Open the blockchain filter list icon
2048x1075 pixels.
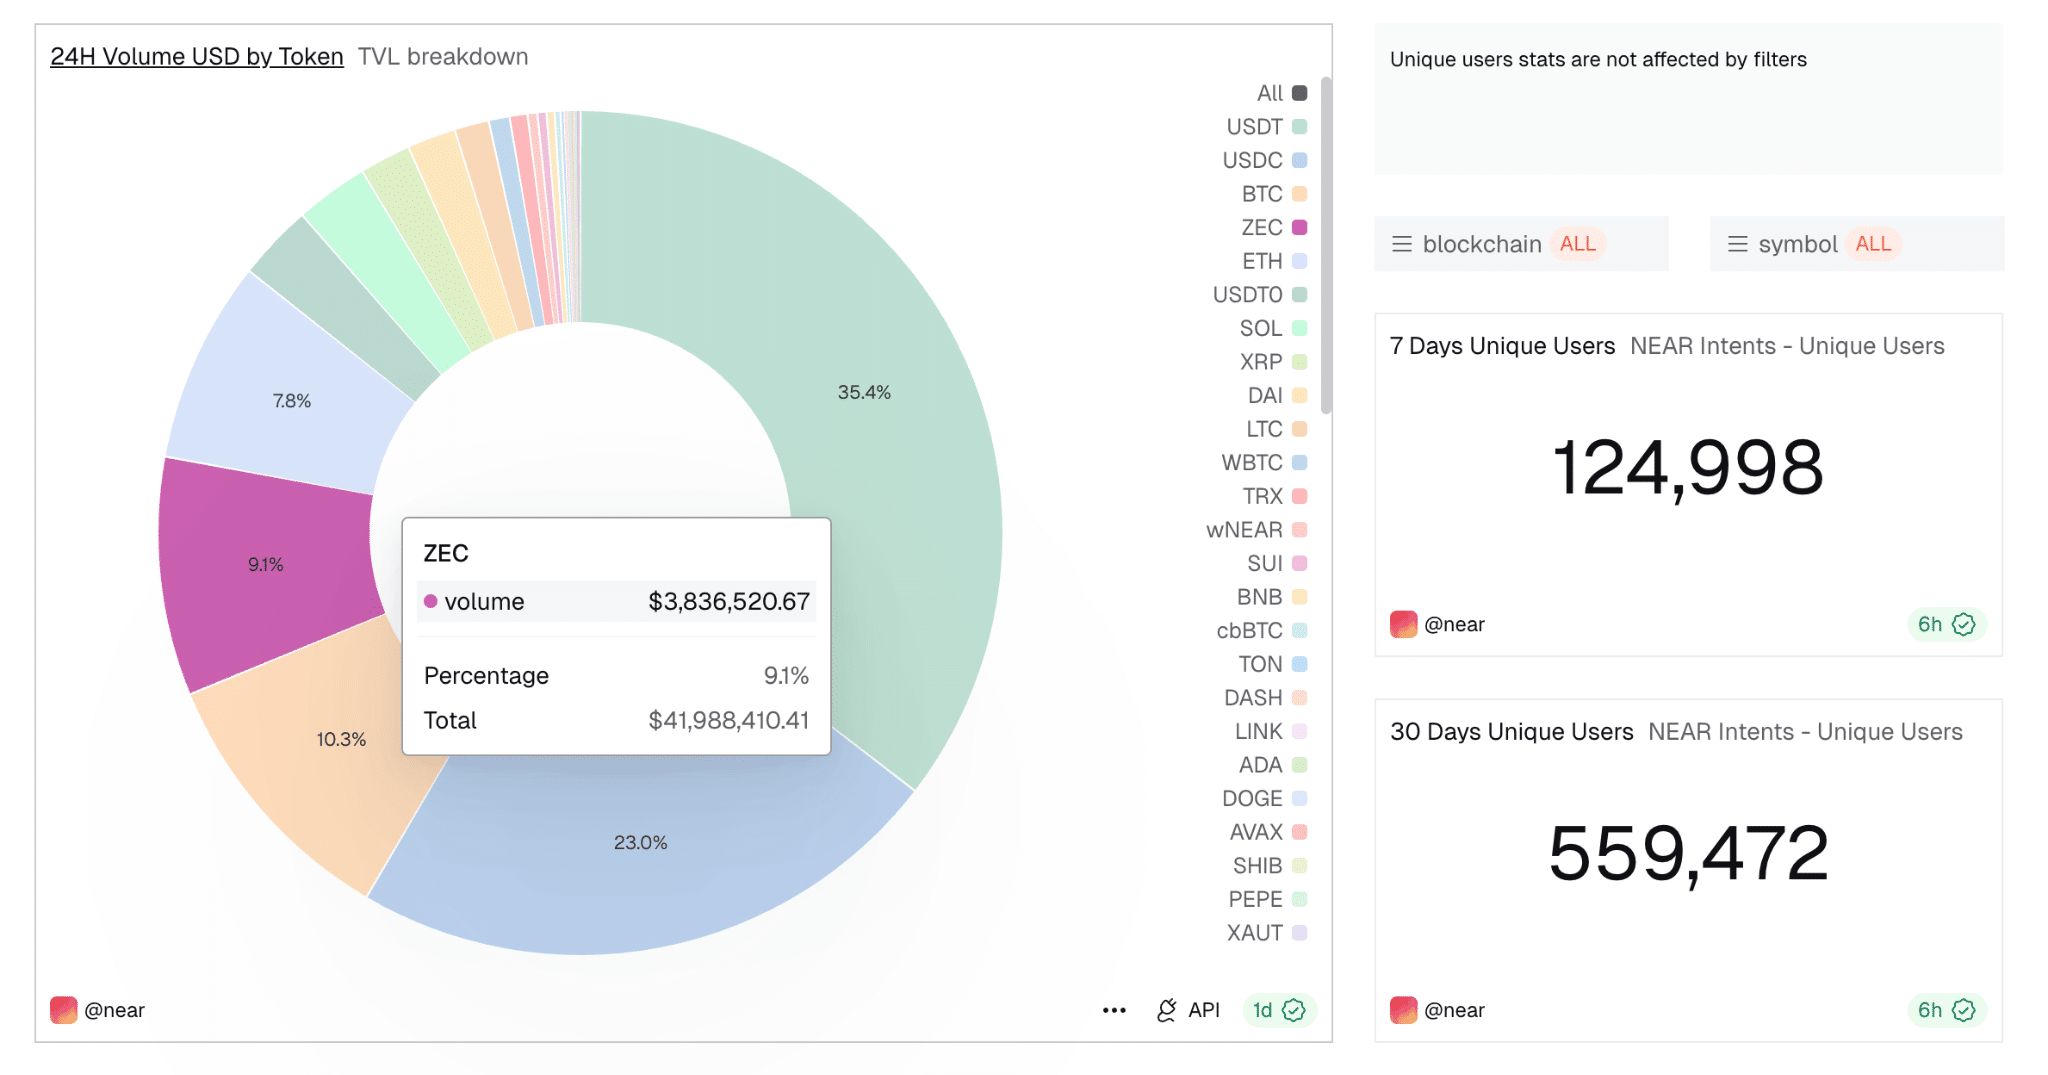1402,244
